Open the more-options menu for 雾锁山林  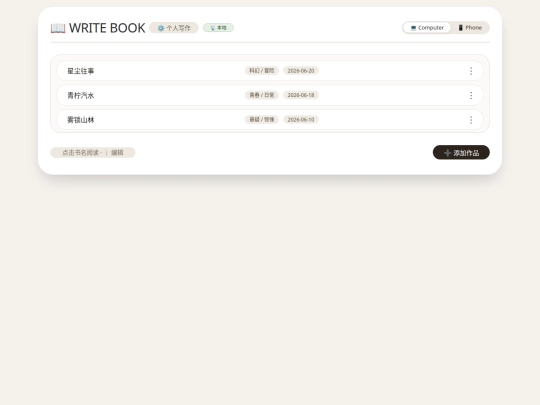coord(471,120)
